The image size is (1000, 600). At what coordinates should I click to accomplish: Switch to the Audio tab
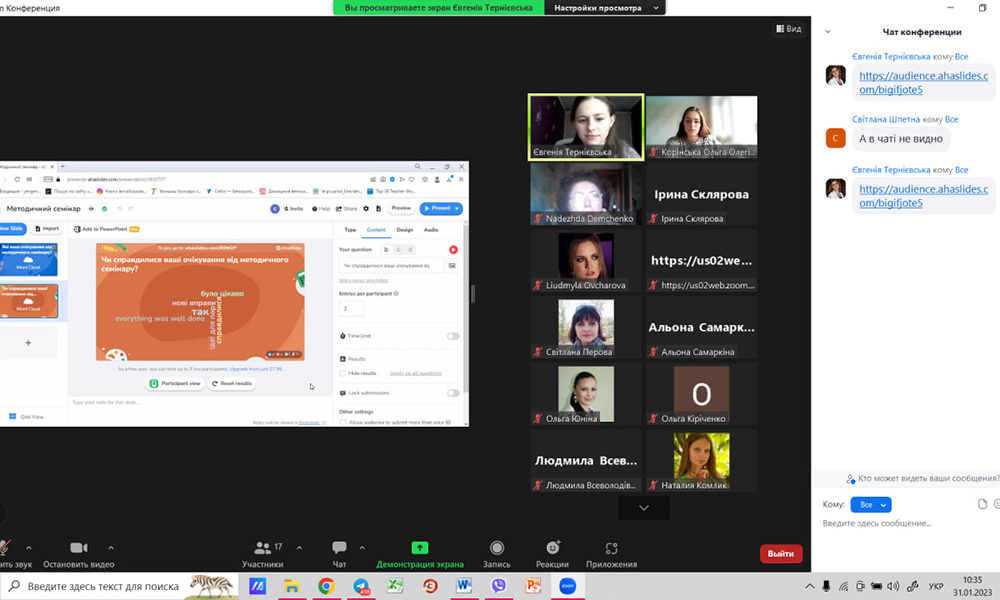[431, 230]
